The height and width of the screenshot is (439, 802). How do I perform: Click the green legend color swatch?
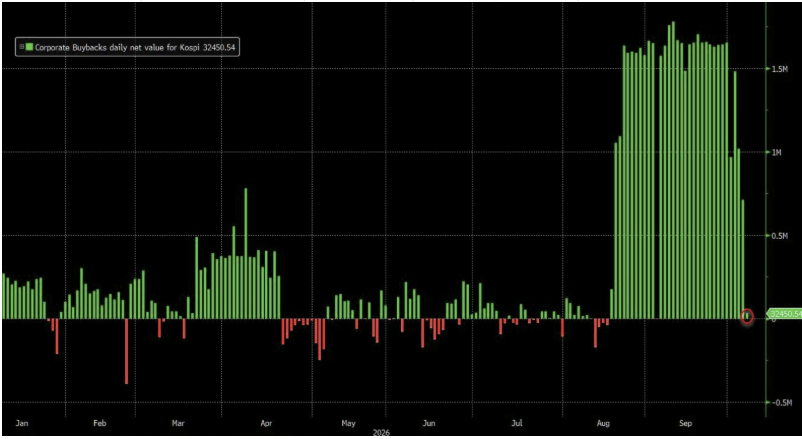29,47
